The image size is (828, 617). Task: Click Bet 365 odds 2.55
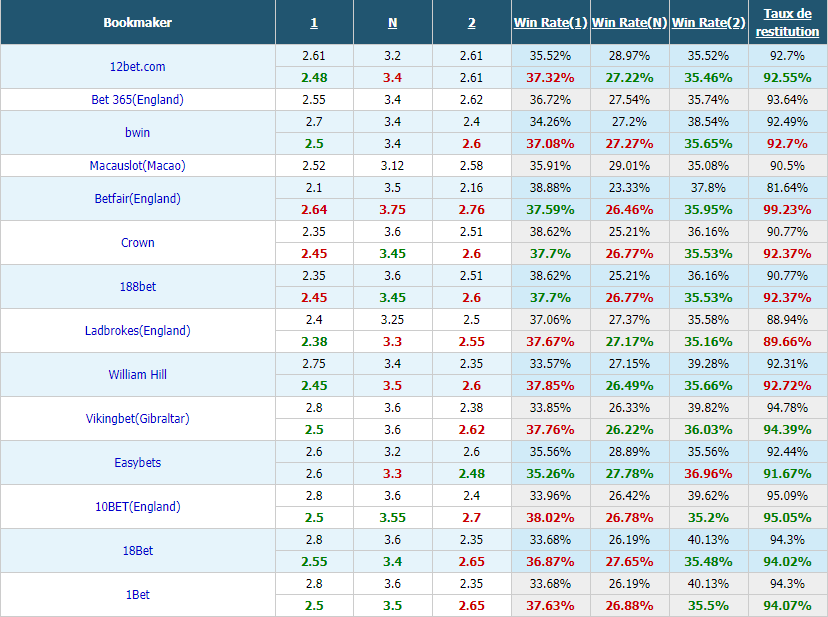pos(314,99)
